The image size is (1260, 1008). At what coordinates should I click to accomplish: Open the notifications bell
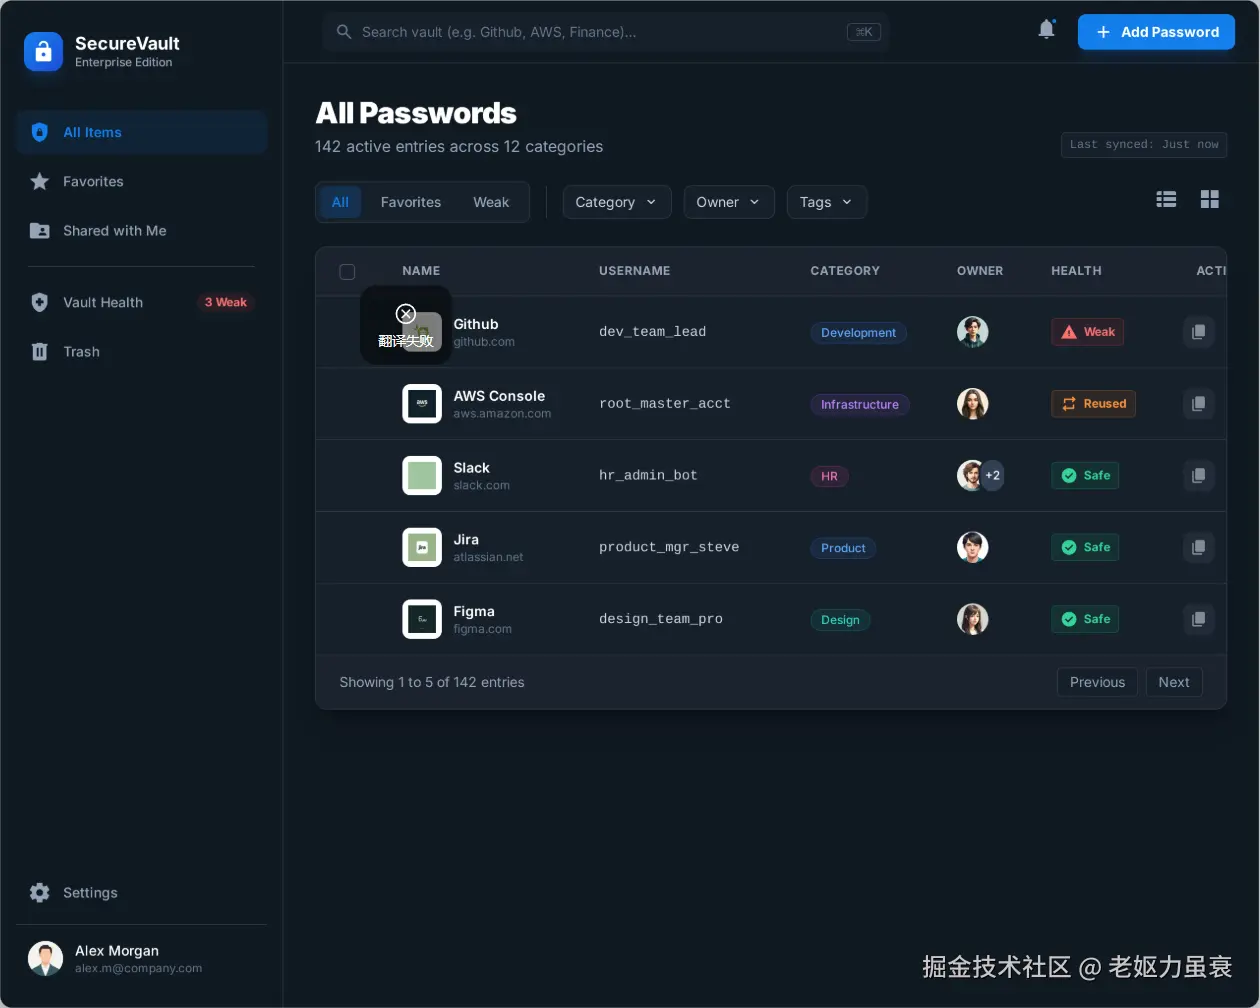pyautogui.click(x=1046, y=29)
